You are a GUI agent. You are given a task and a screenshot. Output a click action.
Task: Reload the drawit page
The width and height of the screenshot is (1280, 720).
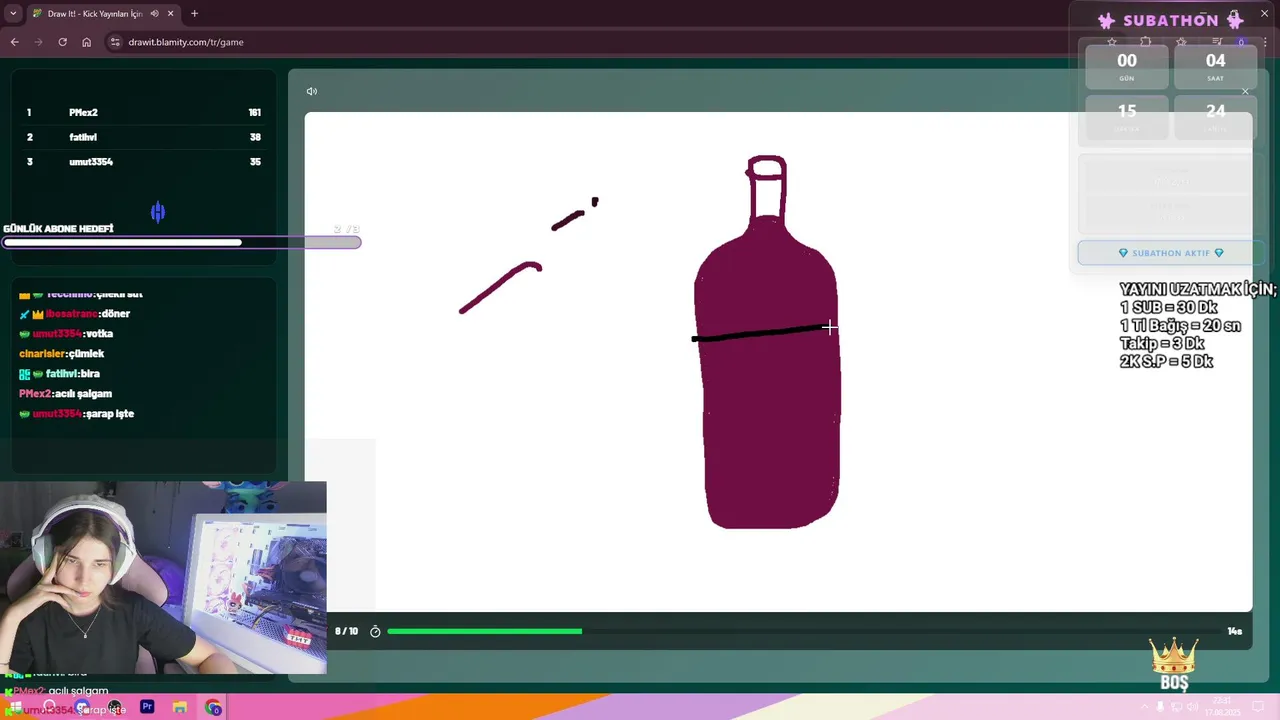pos(62,42)
